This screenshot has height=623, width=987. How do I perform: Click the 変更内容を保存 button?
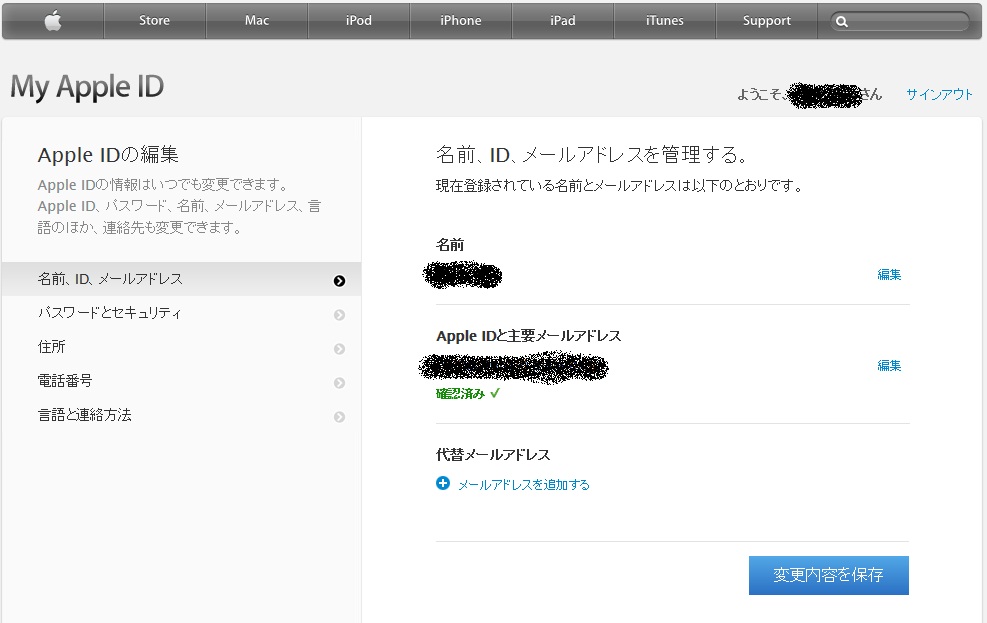click(828, 575)
